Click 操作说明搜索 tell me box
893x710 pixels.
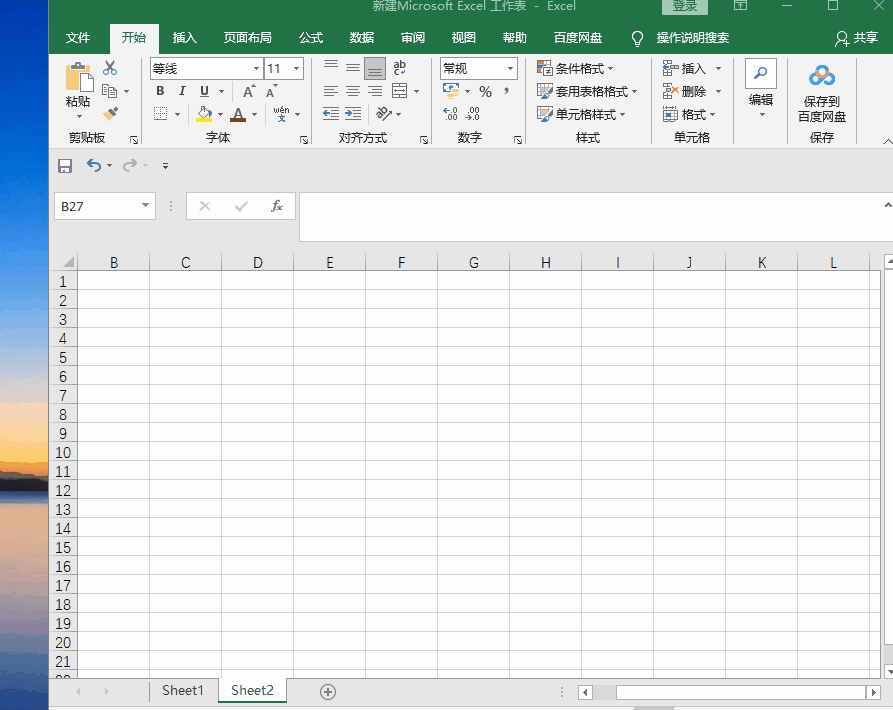pos(692,38)
